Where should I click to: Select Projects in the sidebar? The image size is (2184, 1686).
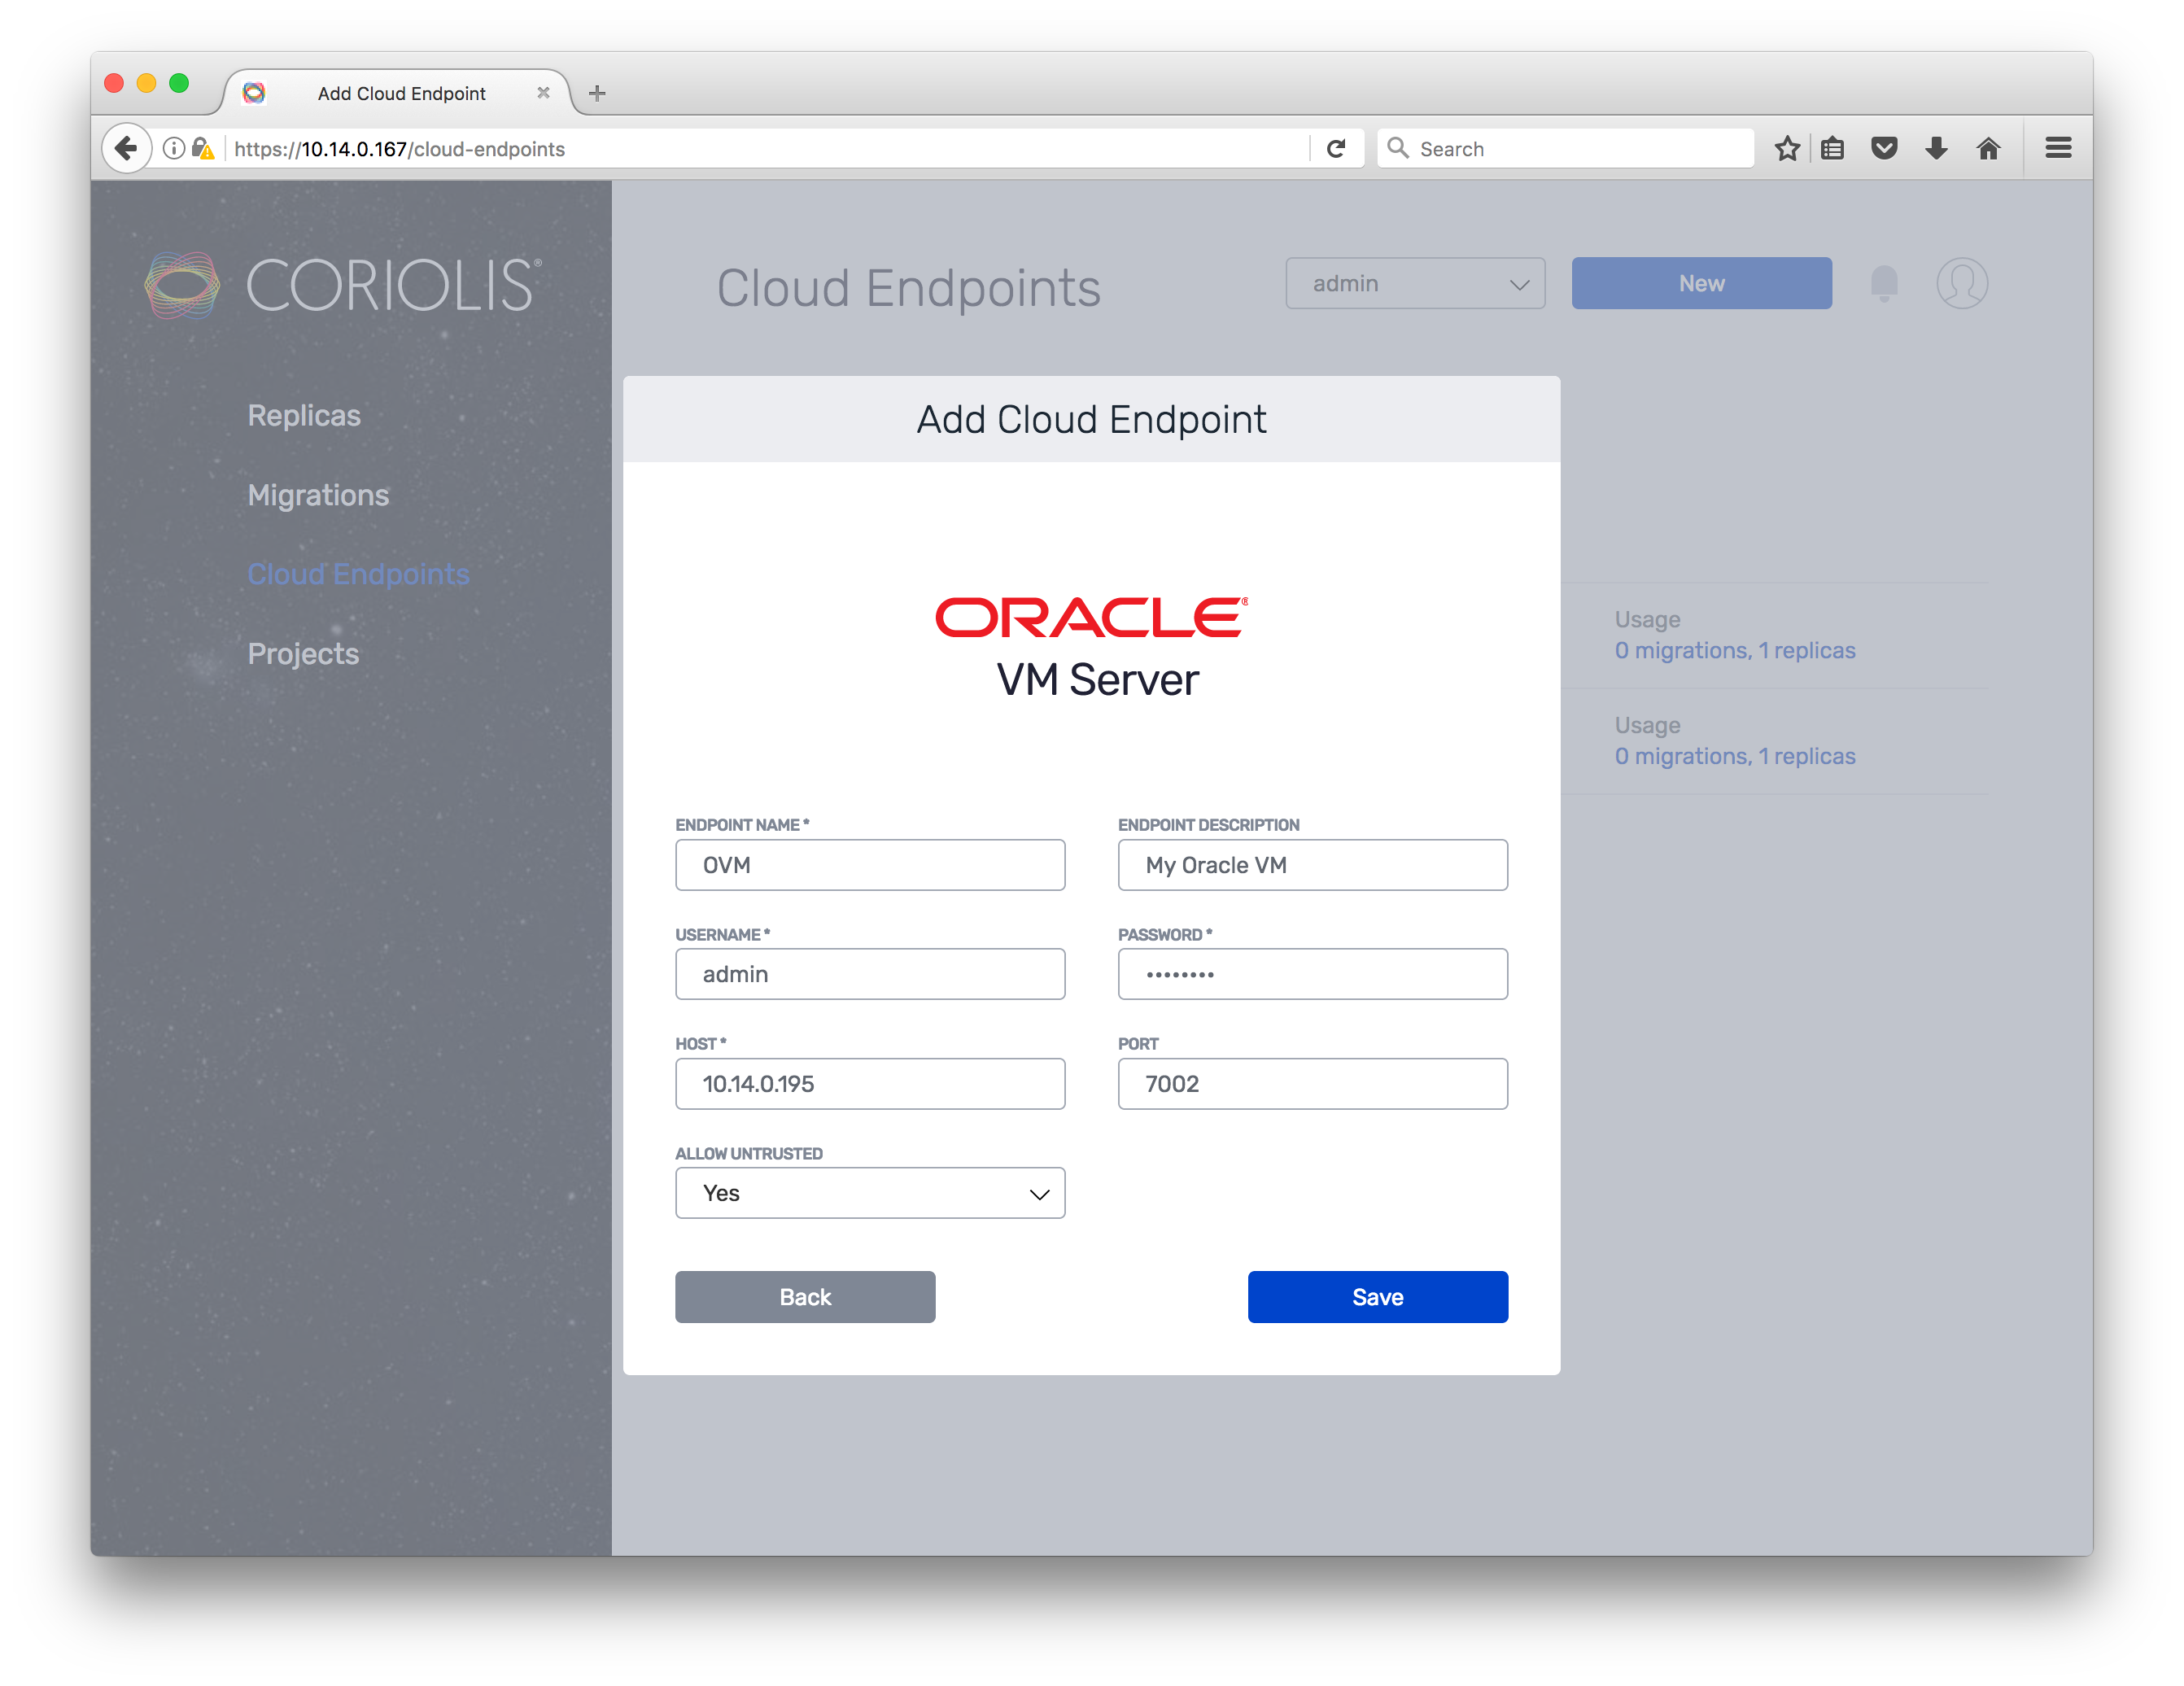tap(303, 653)
